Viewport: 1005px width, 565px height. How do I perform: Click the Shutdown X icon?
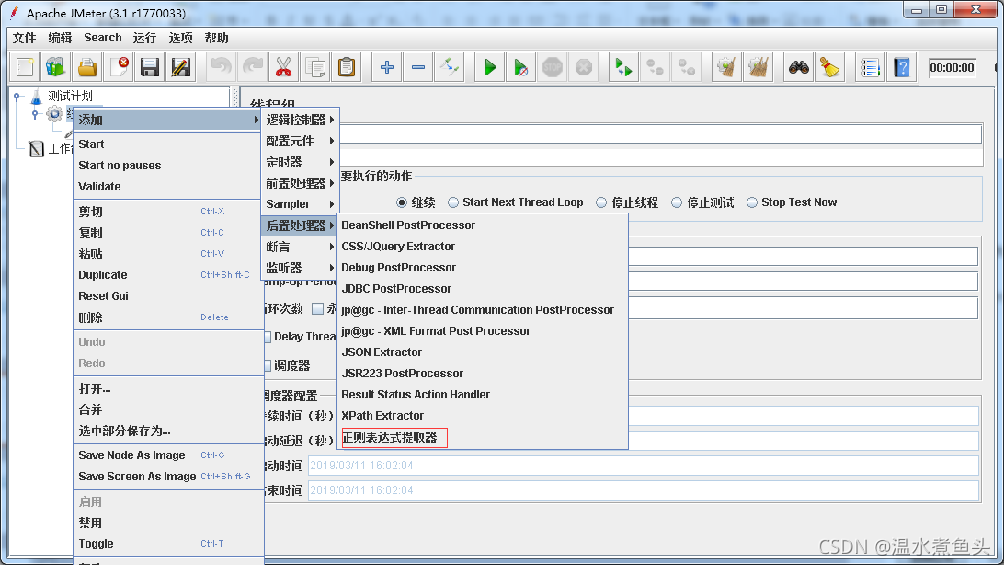(584, 67)
